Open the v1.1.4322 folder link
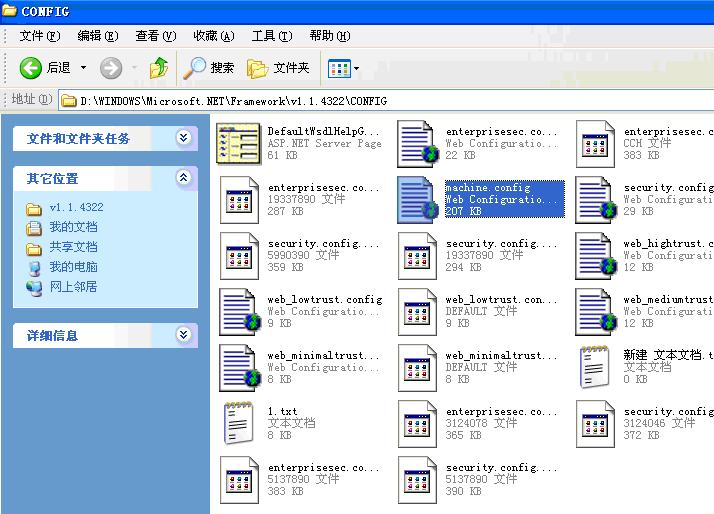Screen dimensions: 714x514 tap(76, 208)
